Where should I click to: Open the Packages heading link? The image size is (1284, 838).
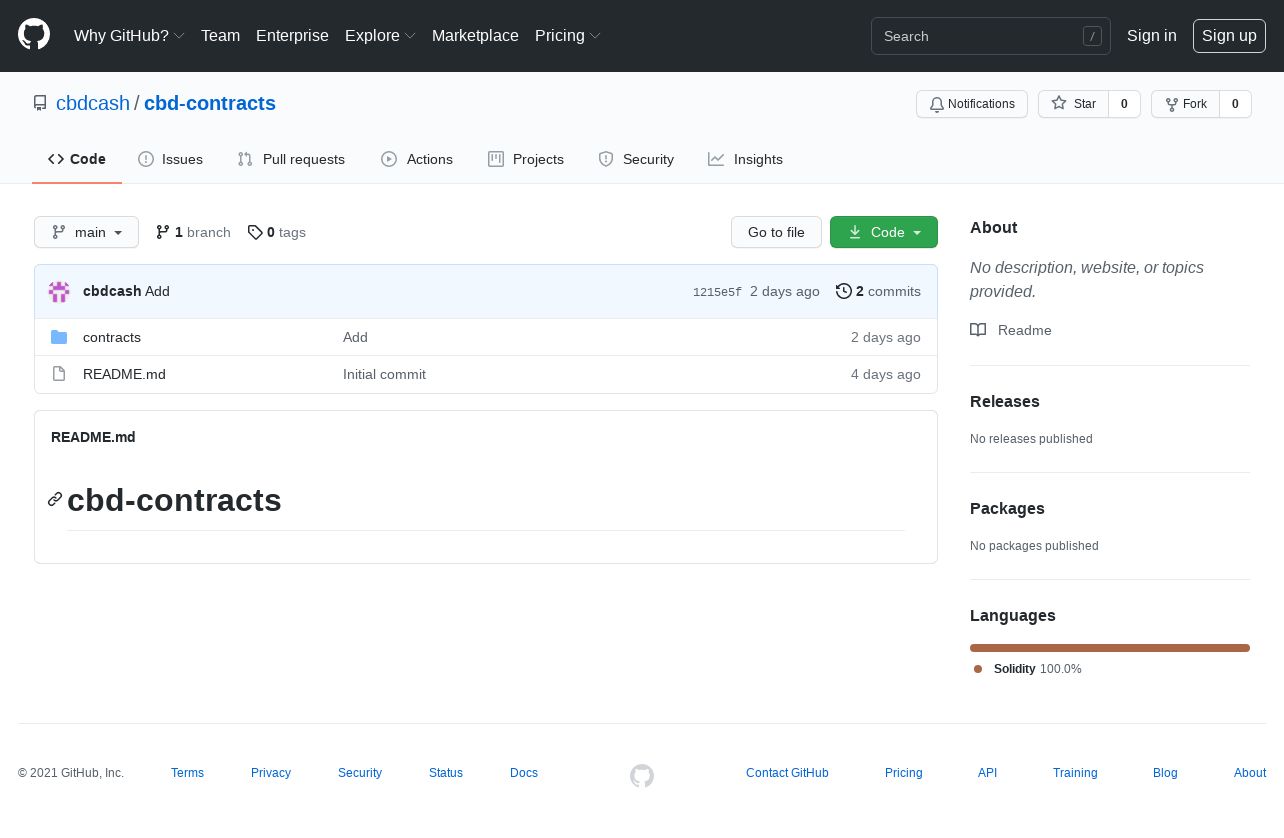[x=1007, y=508]
